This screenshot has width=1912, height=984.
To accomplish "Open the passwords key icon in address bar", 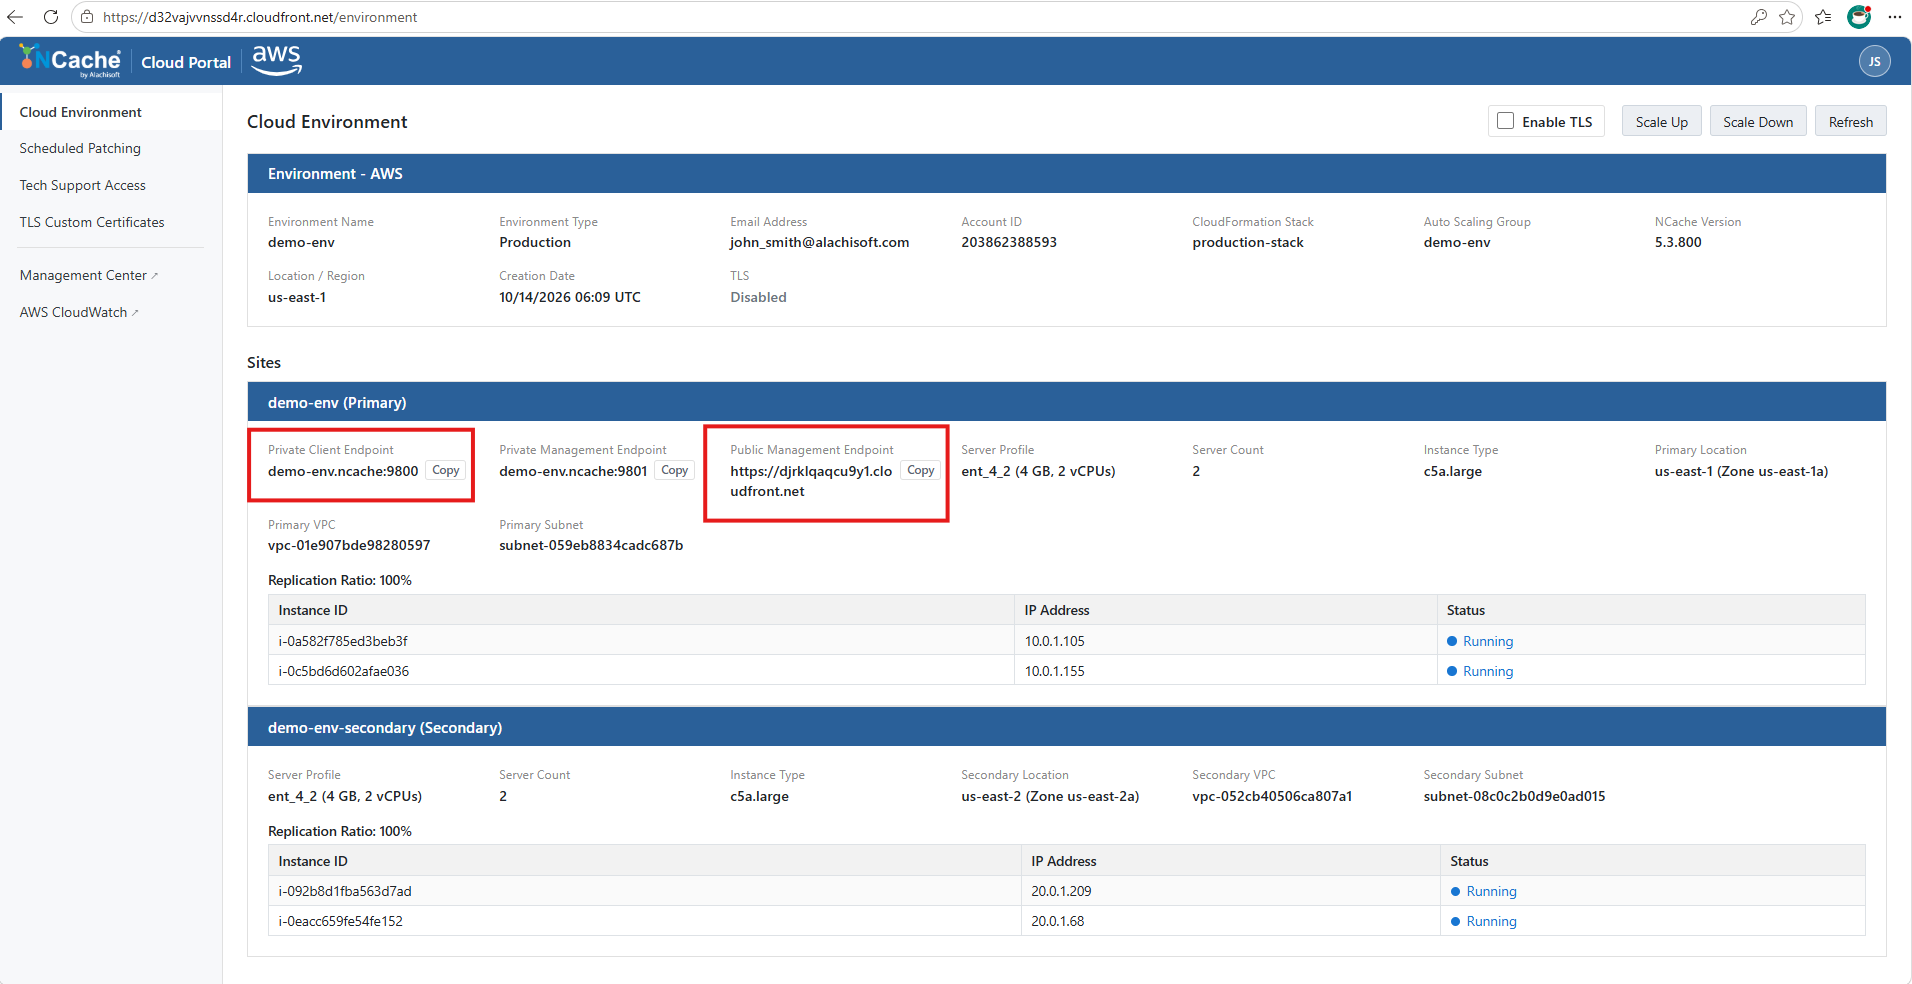I will coord(1758,17).
